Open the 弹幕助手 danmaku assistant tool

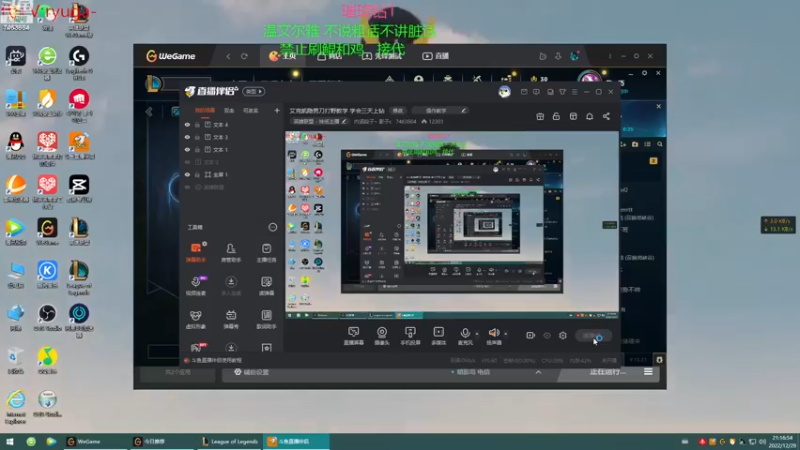195,253
